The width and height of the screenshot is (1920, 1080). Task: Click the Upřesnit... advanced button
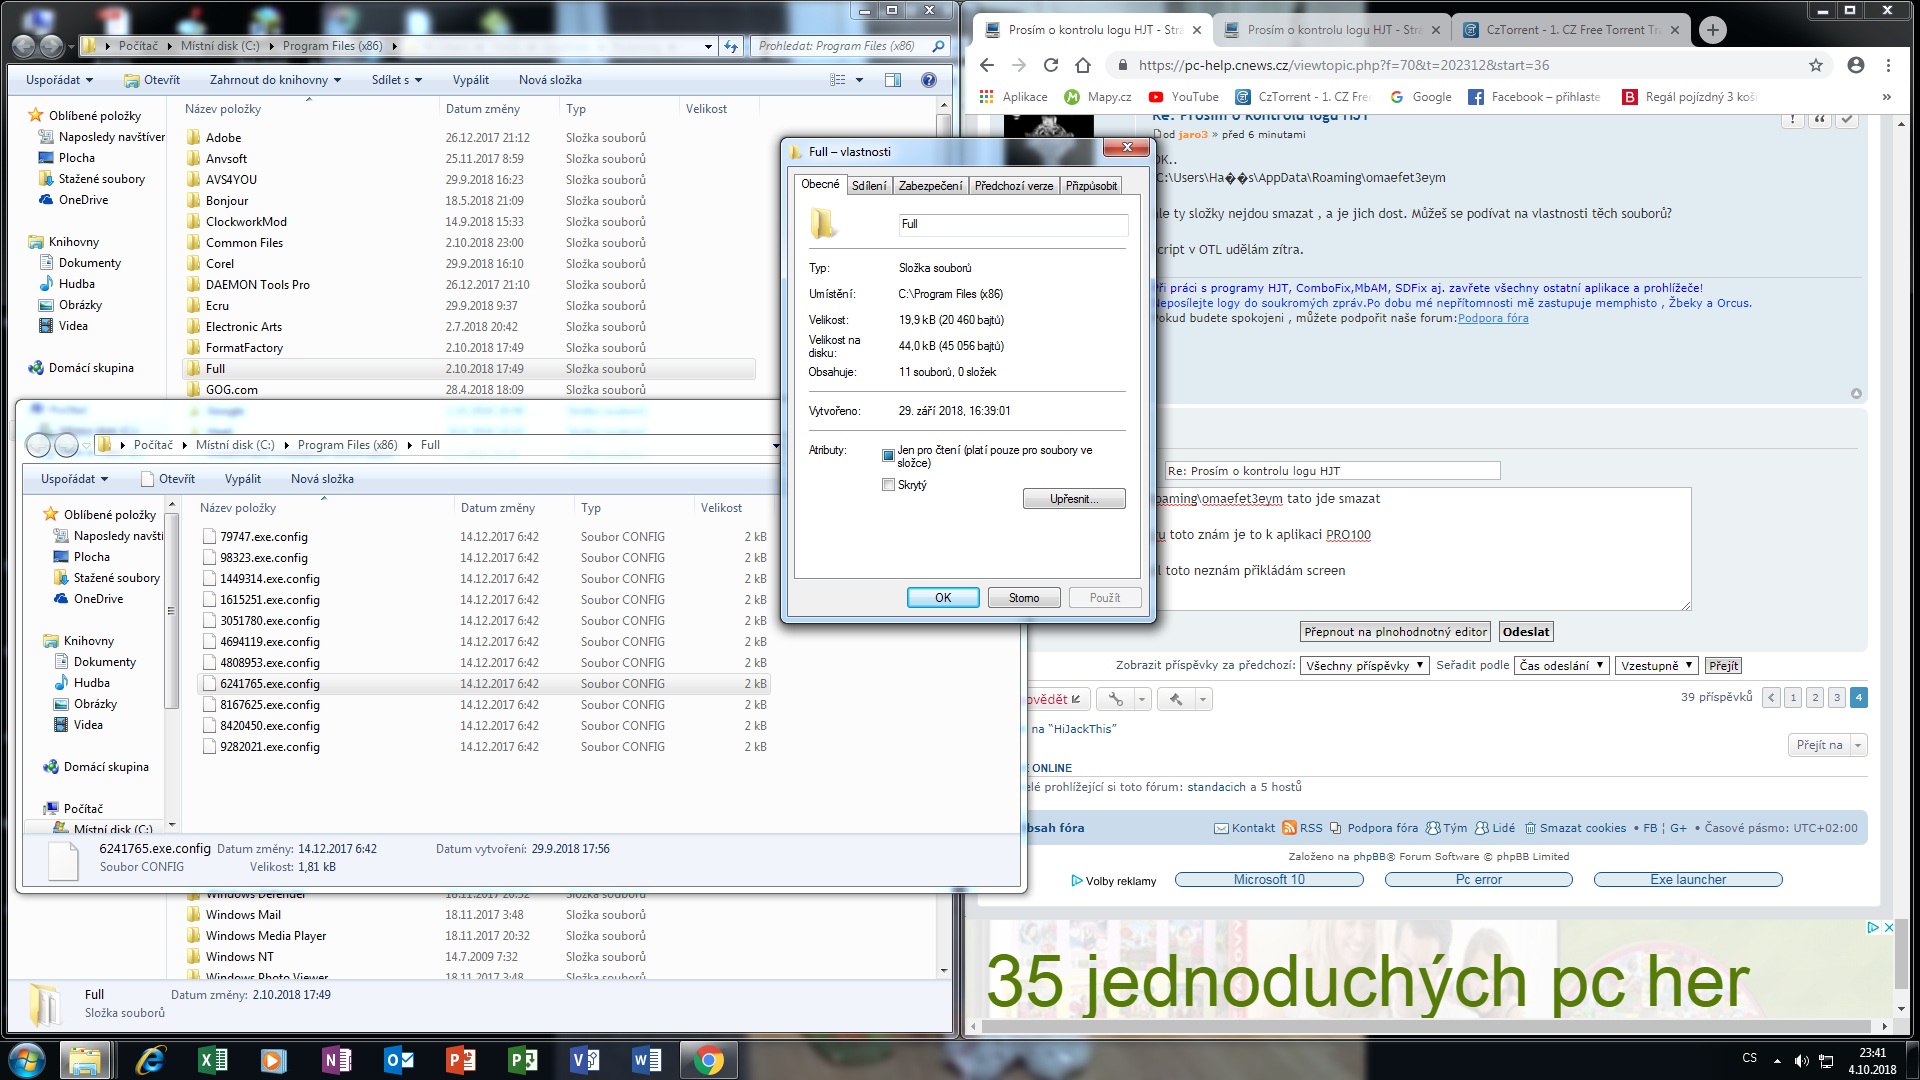[1073, 499]
